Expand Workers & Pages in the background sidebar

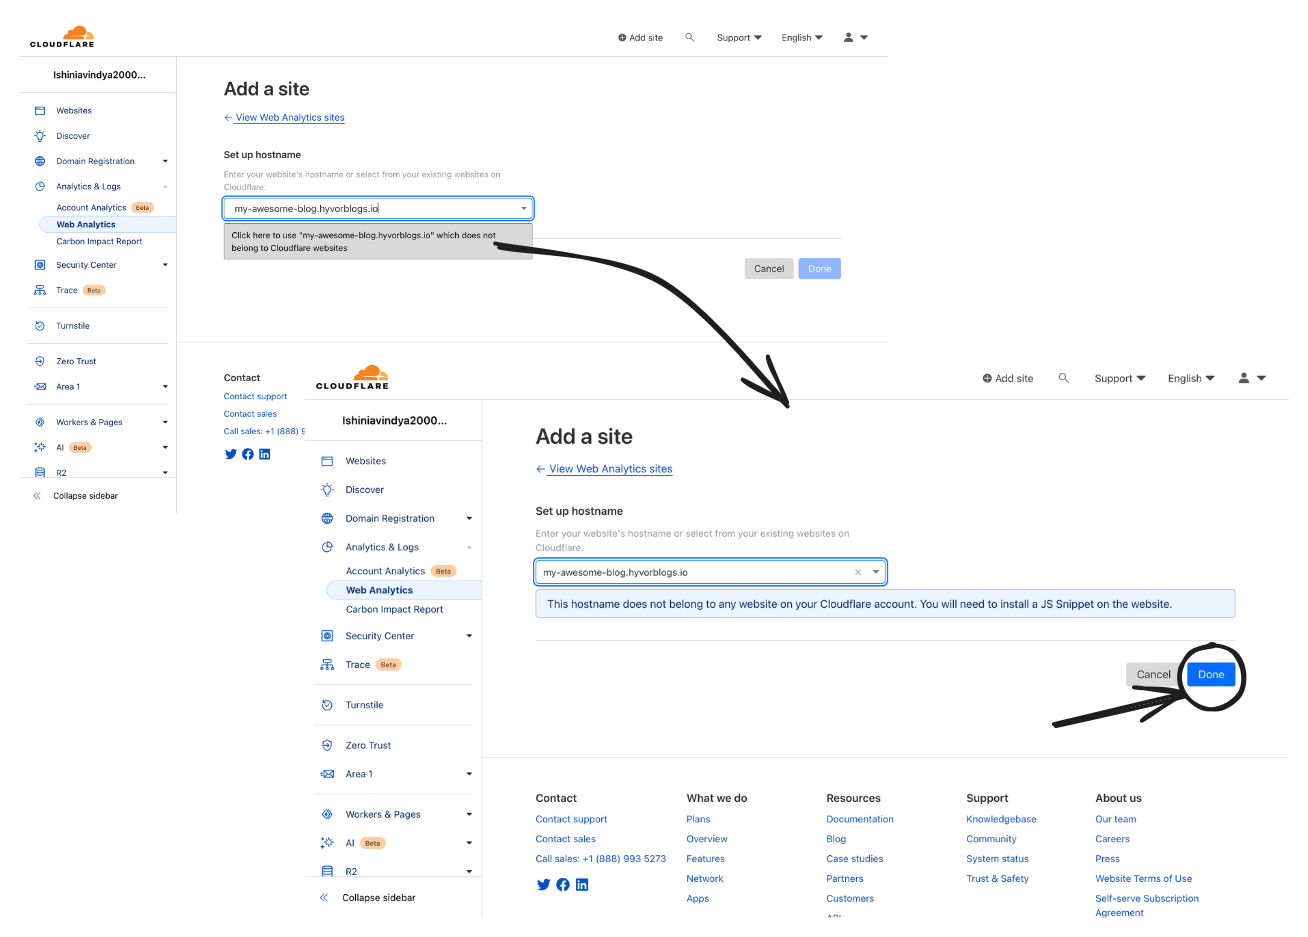click(165, 422)
